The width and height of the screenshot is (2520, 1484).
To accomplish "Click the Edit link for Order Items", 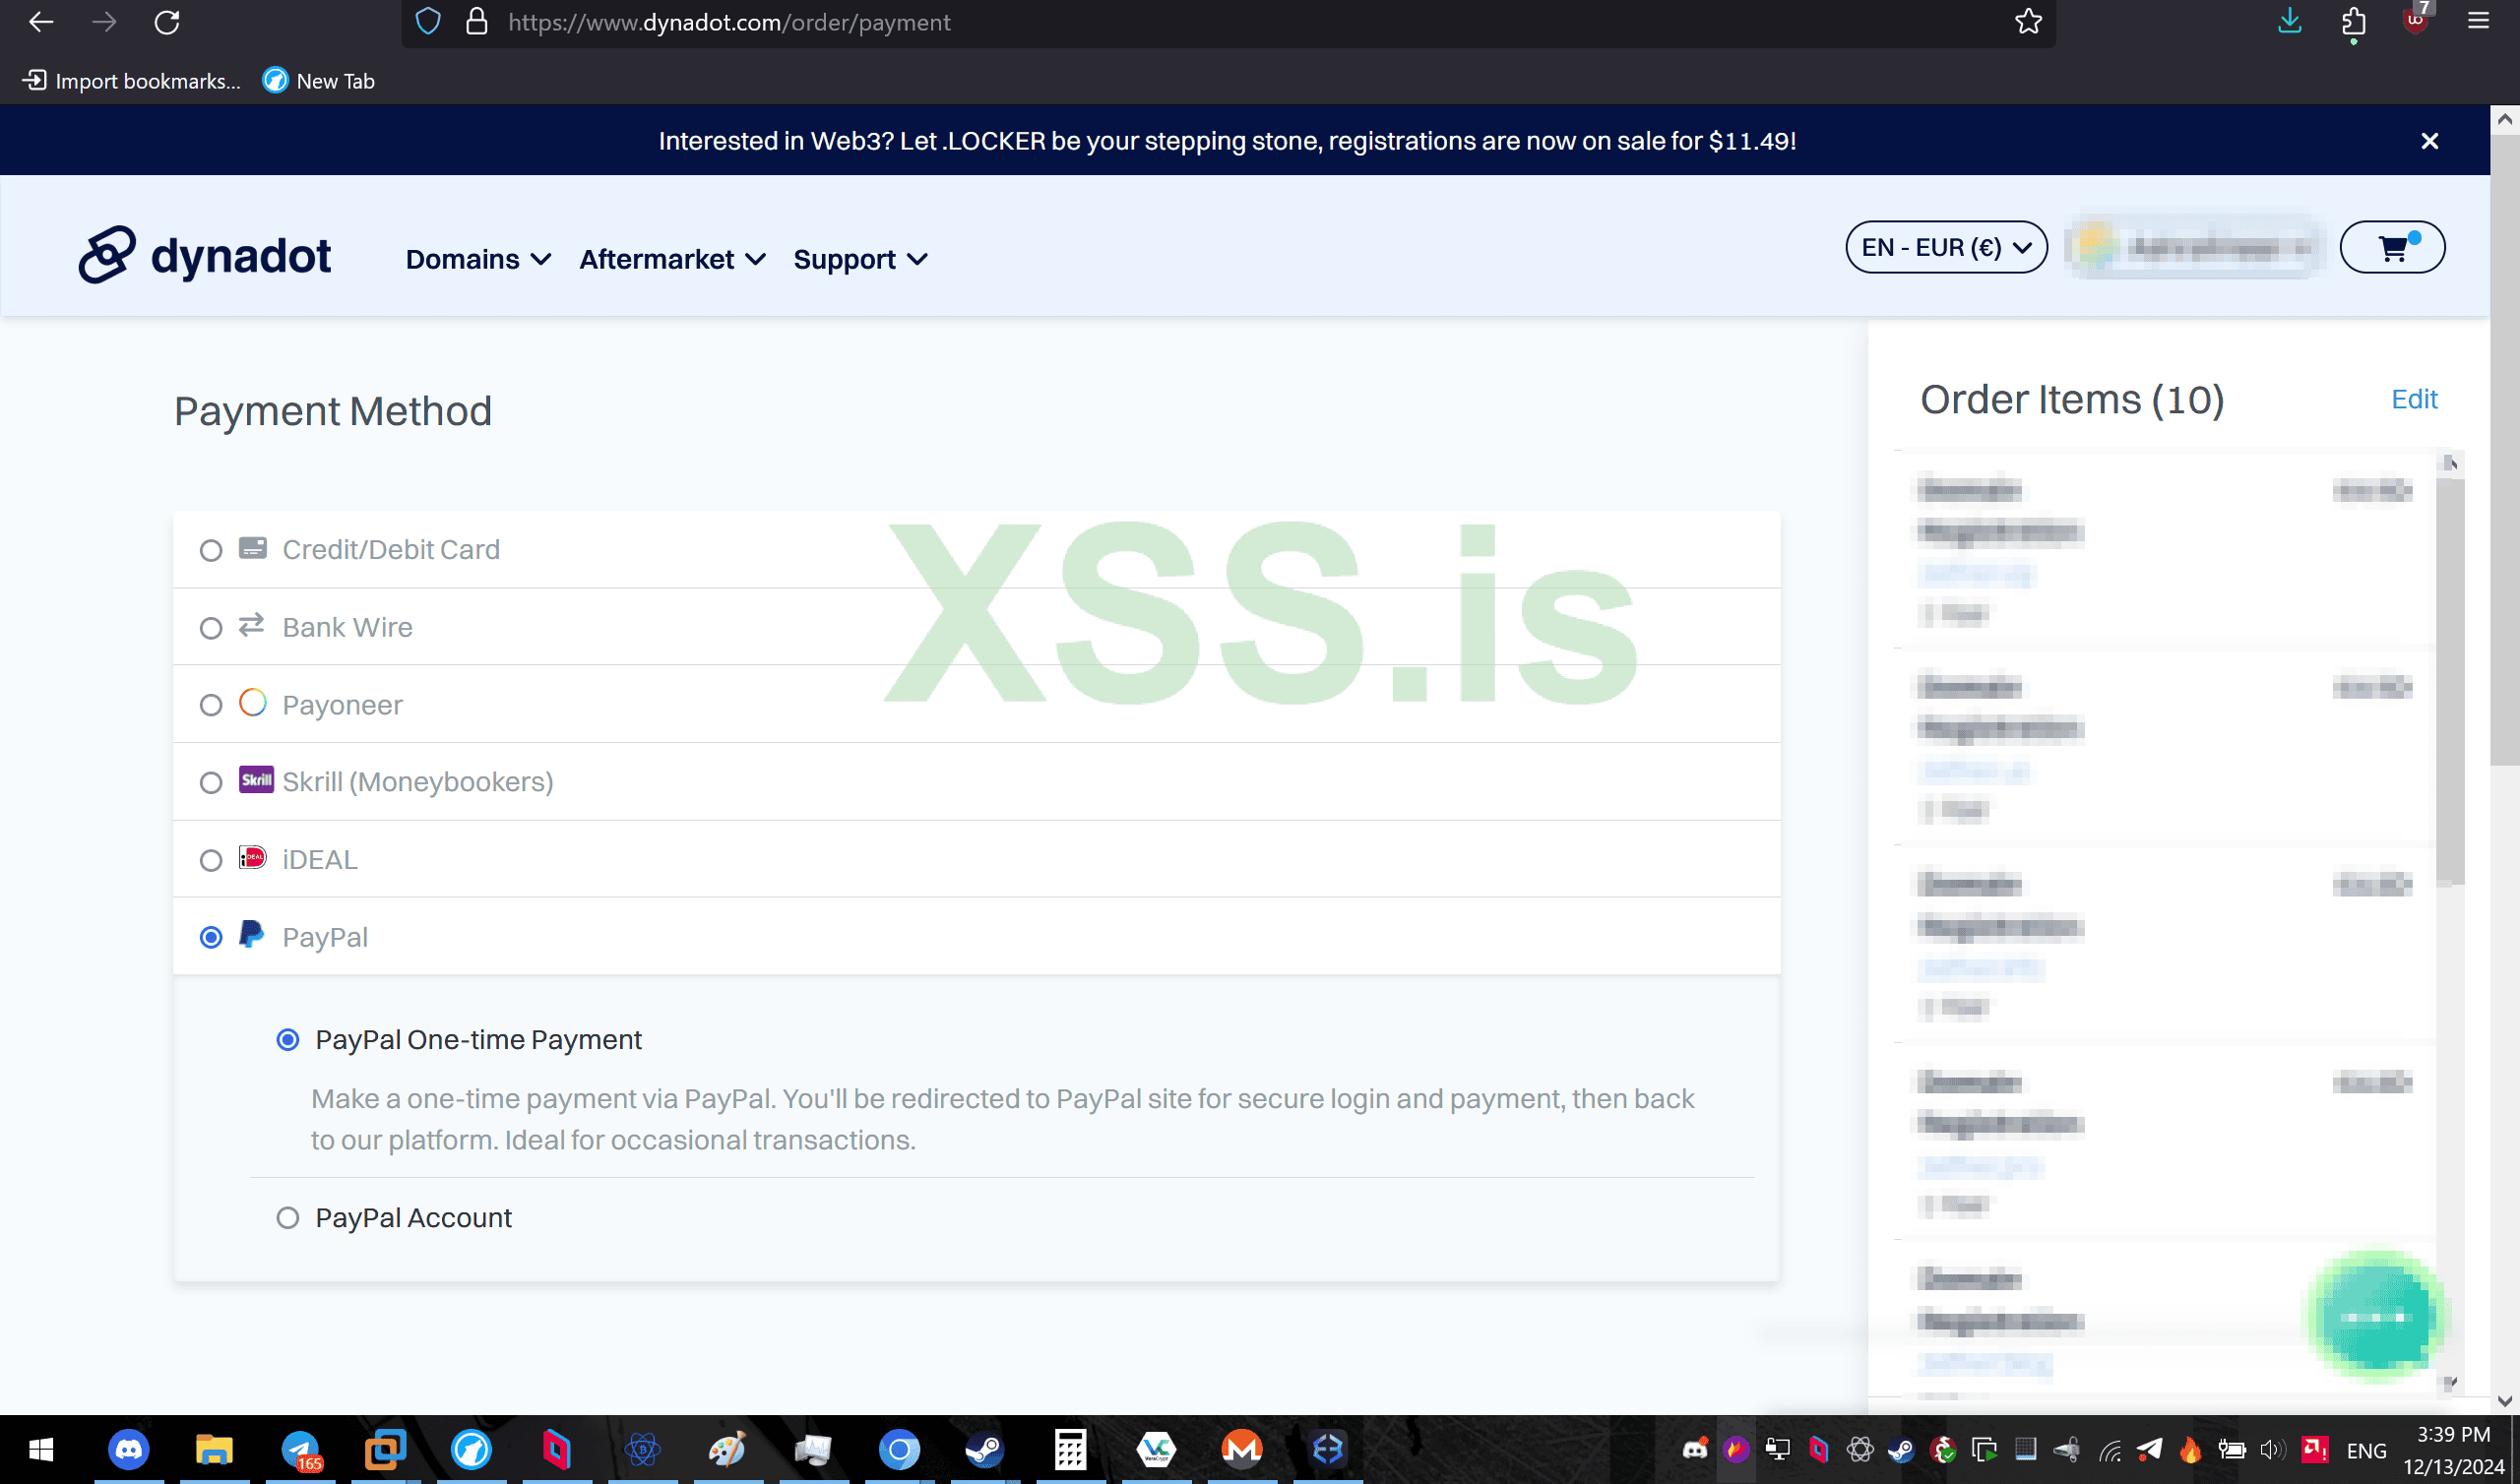I will point(2413,399).
